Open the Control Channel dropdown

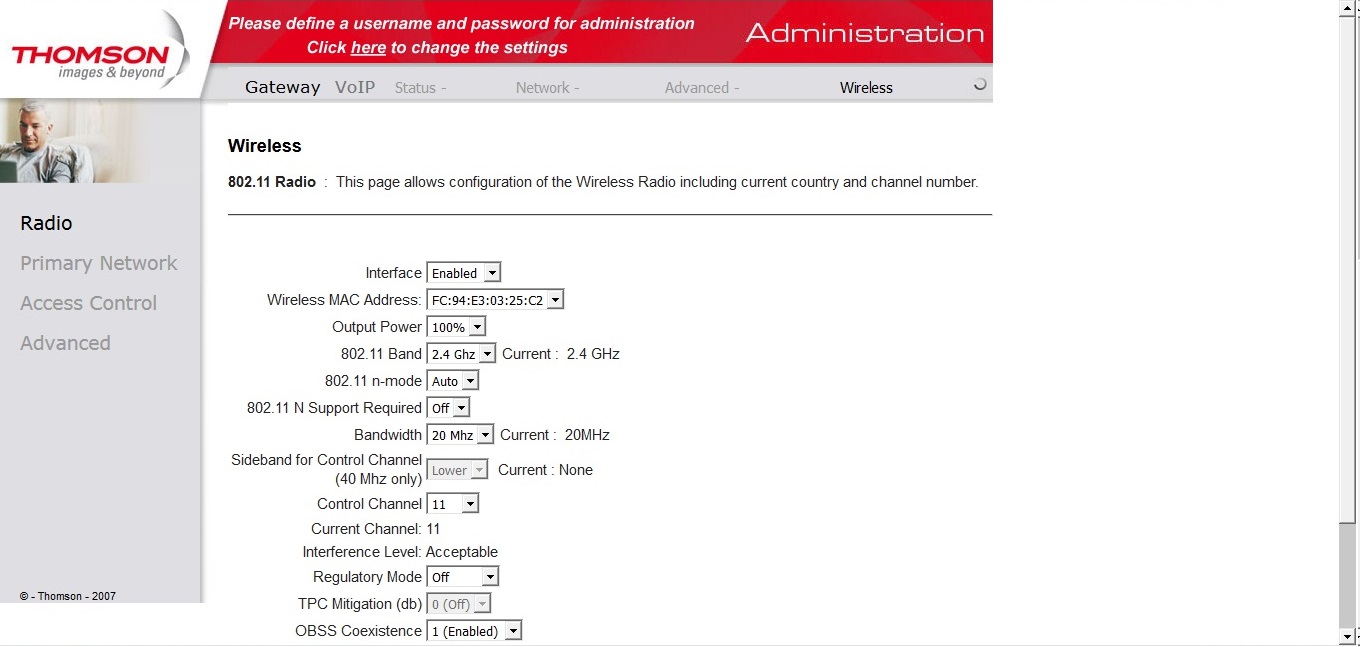pyautogui.click(x=453, y=504)
